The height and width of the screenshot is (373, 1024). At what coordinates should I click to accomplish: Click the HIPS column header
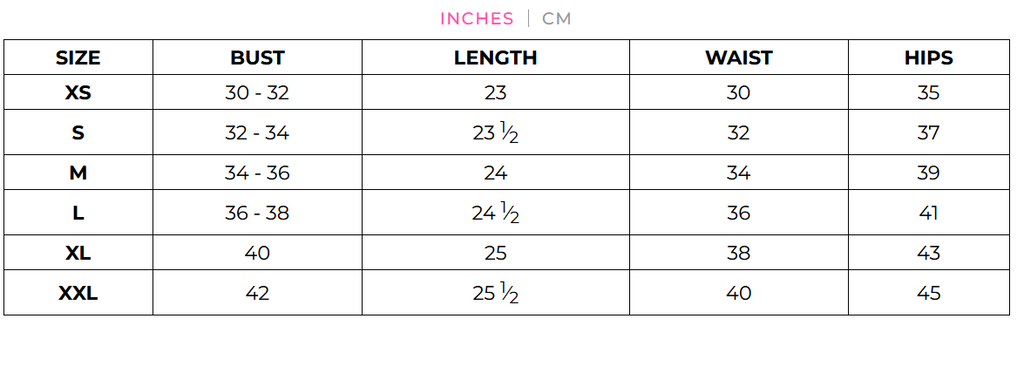pyautogui.click(x=929, y=57)
